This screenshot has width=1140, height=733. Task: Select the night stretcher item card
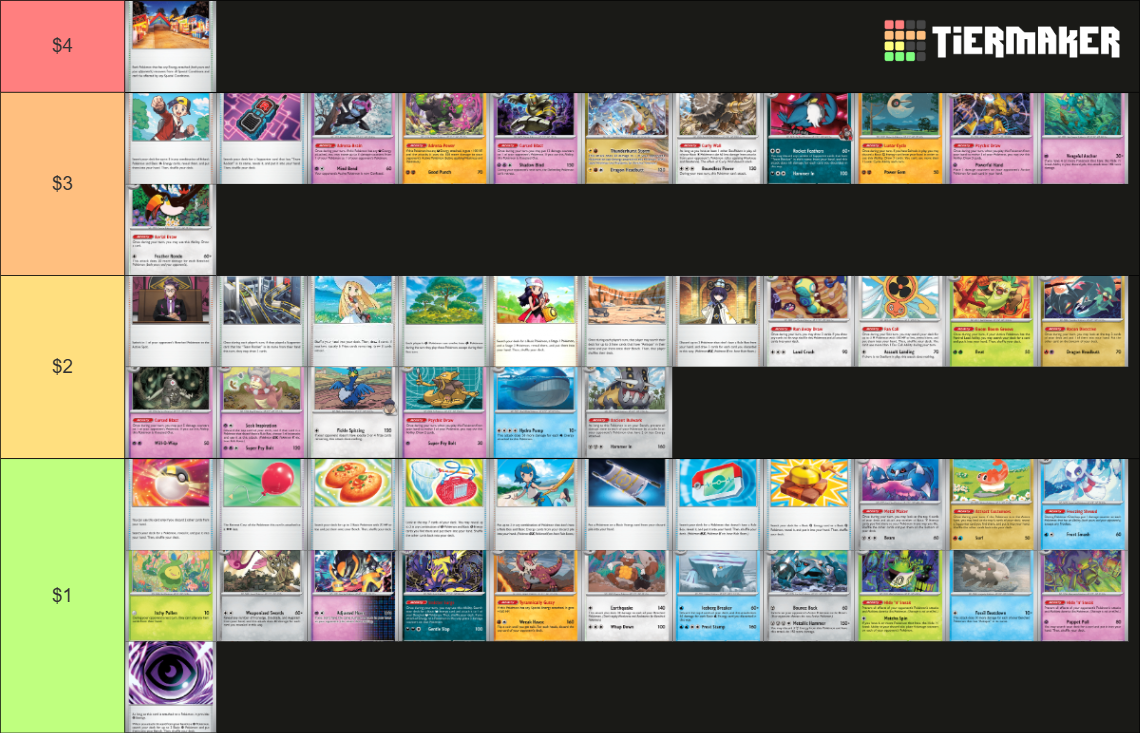tap(627, 505)
